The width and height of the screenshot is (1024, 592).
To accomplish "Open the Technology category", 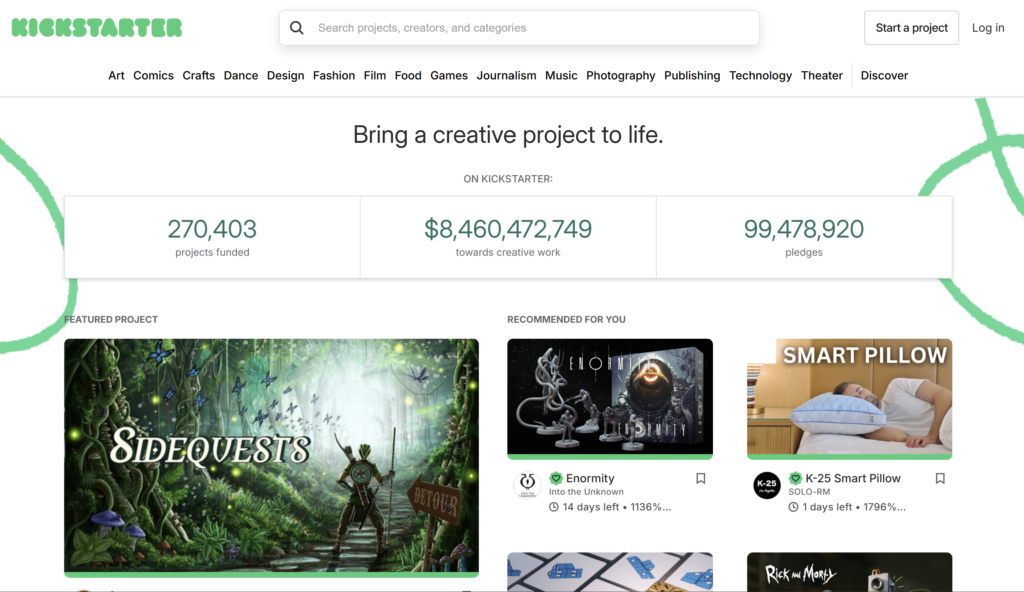I will [x=760, y=75].
